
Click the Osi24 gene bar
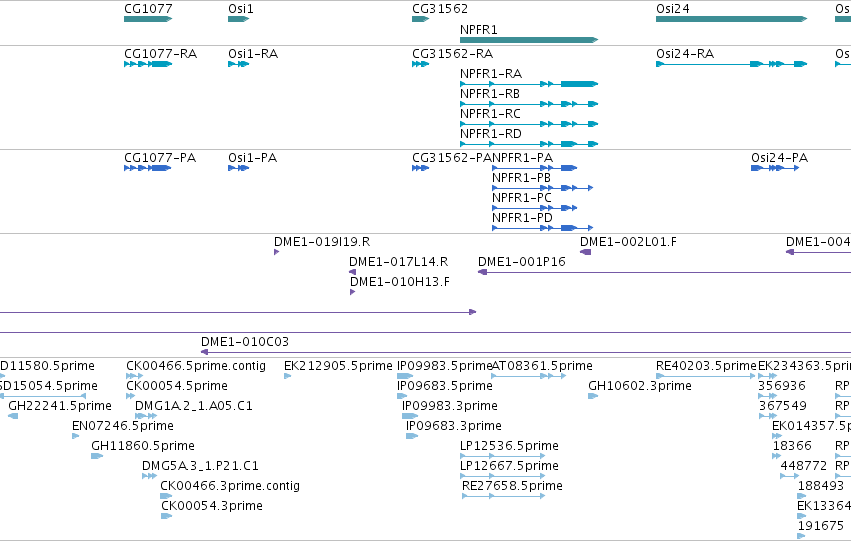tap(731, 19)
